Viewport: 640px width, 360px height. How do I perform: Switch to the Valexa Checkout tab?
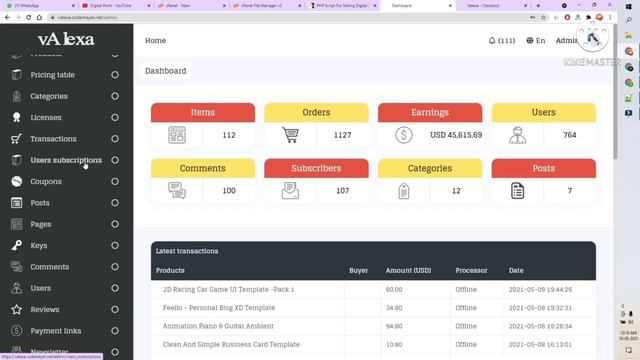pos(493,6)
